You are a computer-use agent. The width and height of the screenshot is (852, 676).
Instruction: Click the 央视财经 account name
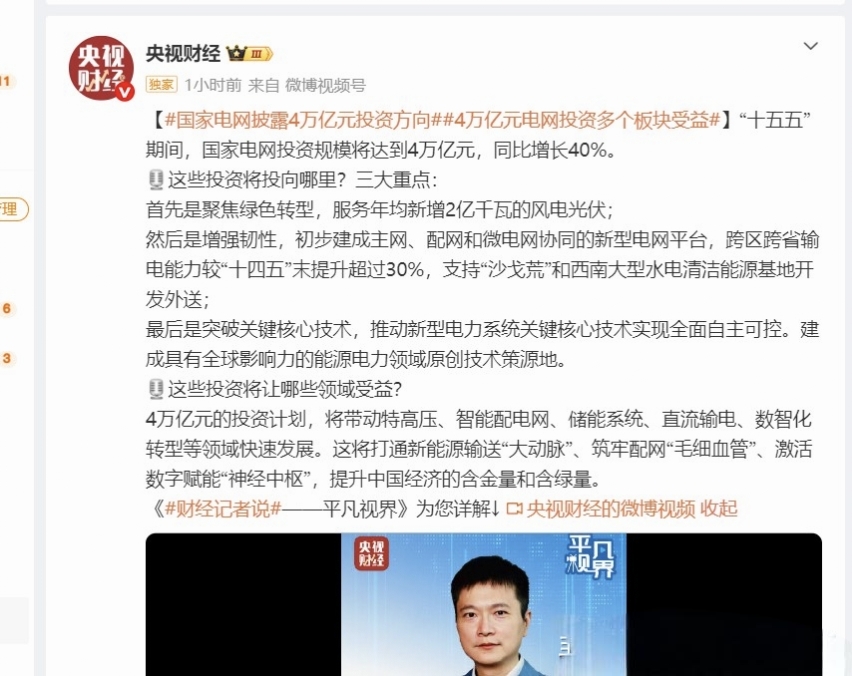point(183,54)
